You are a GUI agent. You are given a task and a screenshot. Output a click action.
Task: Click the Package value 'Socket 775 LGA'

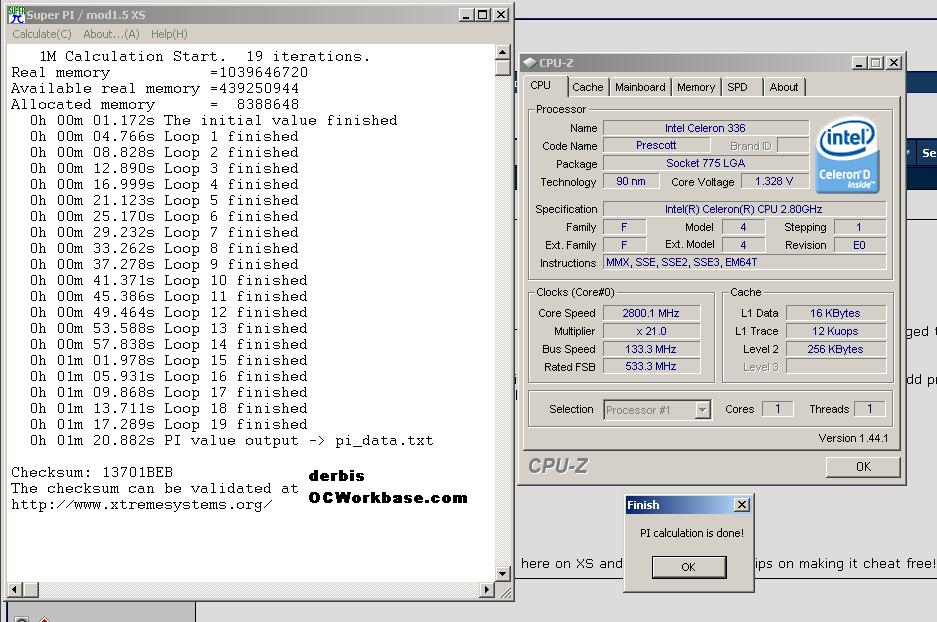point(706,163)
